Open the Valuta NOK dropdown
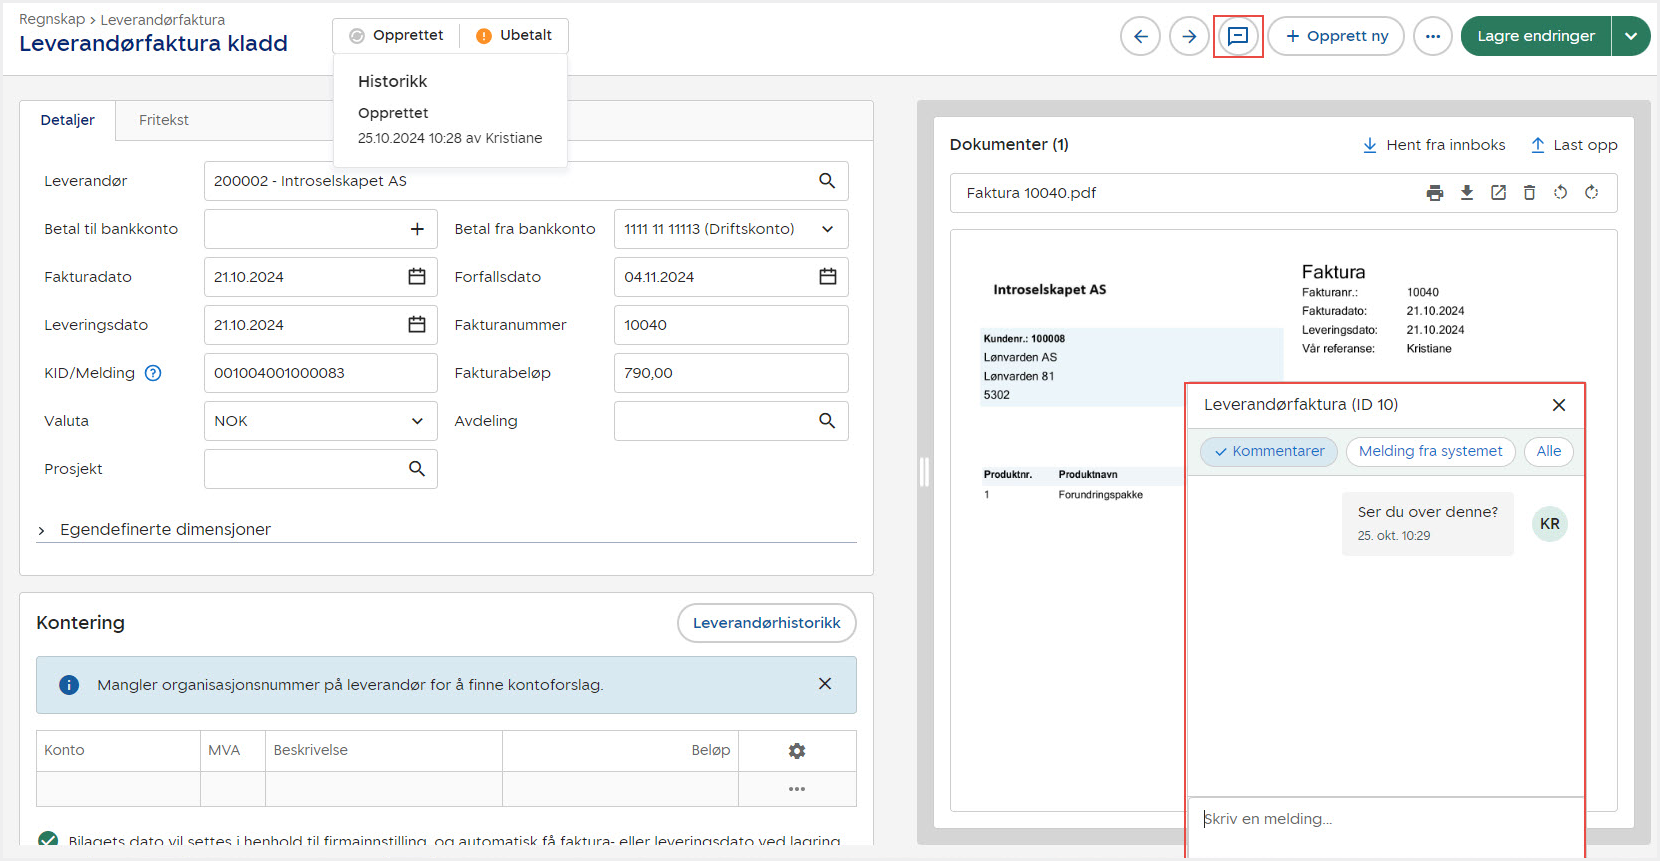The width and height of the screenshot is (1660, 861). 320,421
